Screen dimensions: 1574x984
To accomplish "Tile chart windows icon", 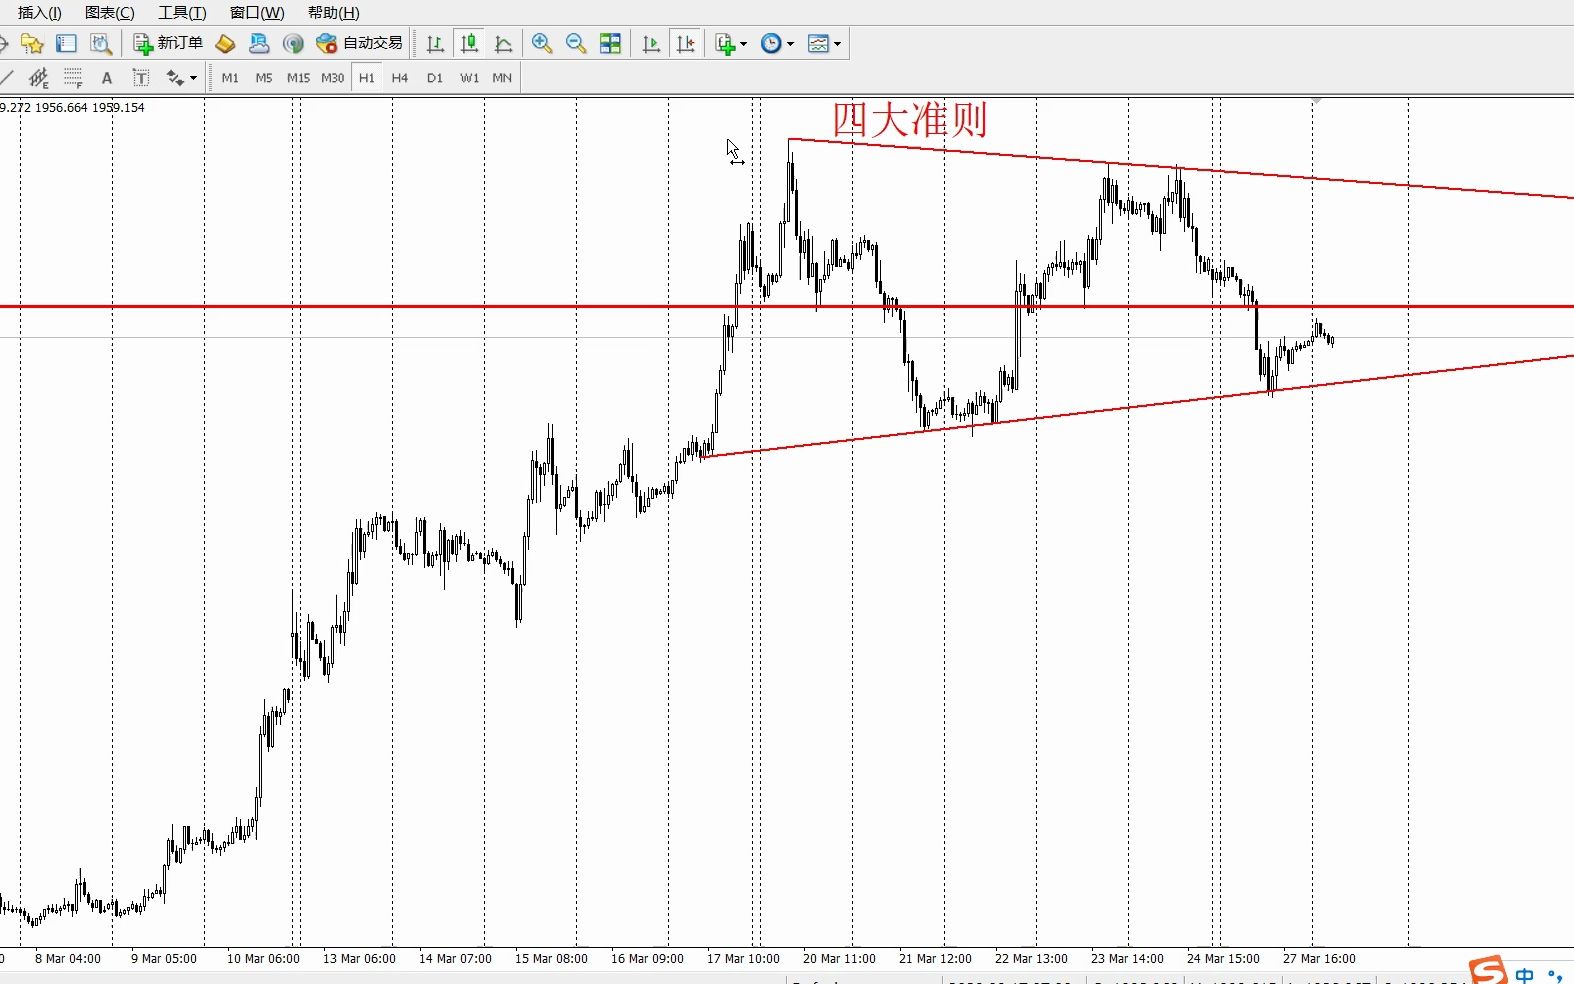I will pyautogui.click(x=610, y=44).
